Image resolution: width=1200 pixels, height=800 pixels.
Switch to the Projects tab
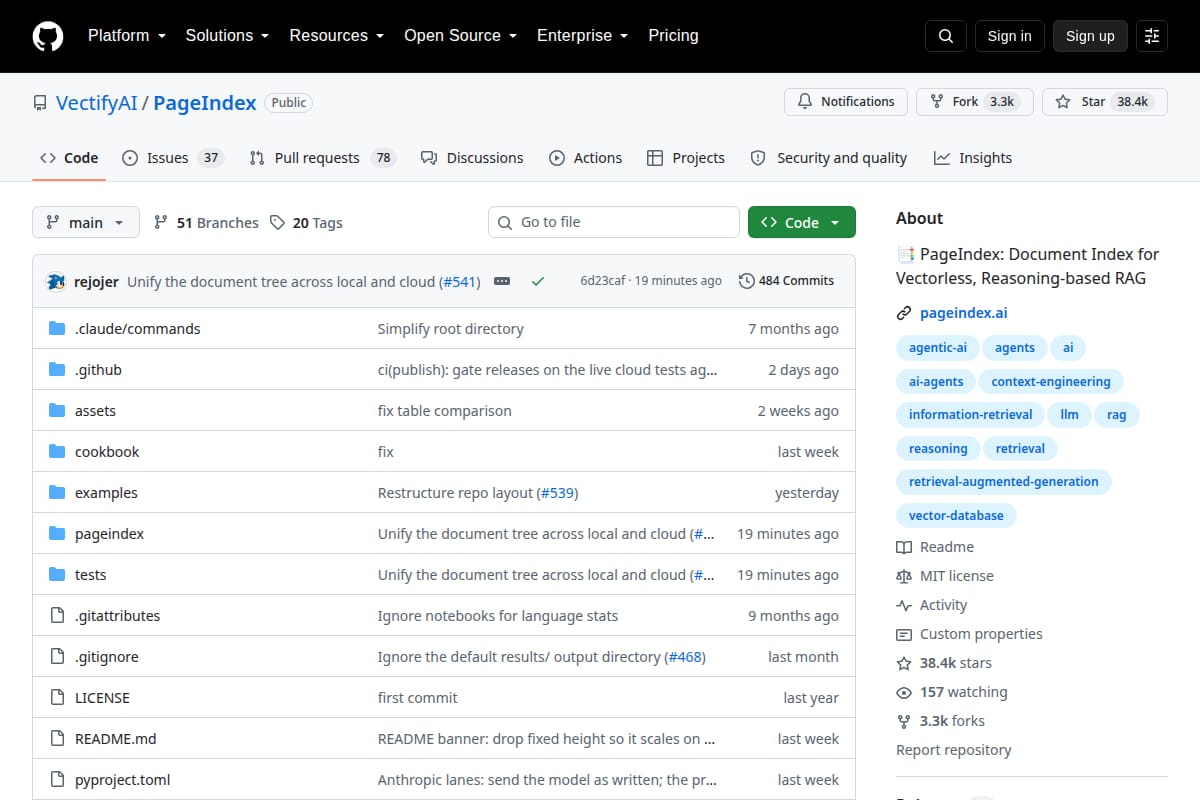(686, 158)
